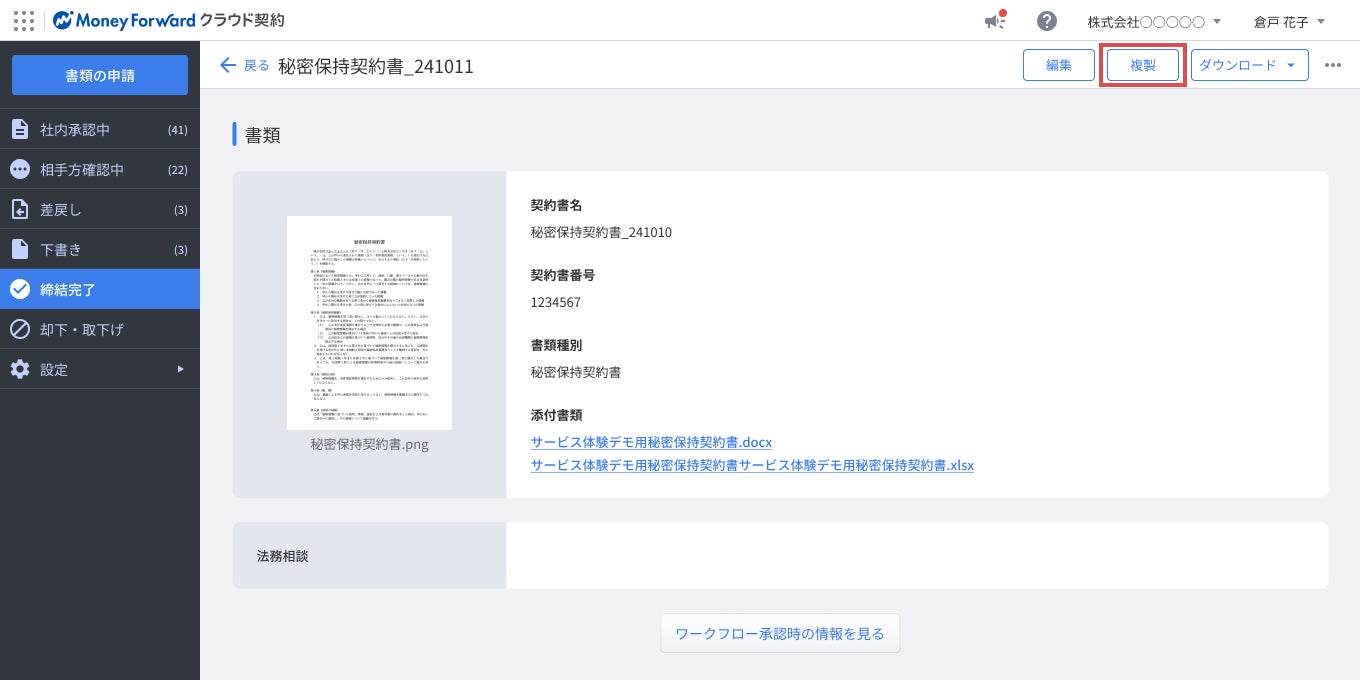
Task: Open the help question mark icon
Action: (1047, 21)
